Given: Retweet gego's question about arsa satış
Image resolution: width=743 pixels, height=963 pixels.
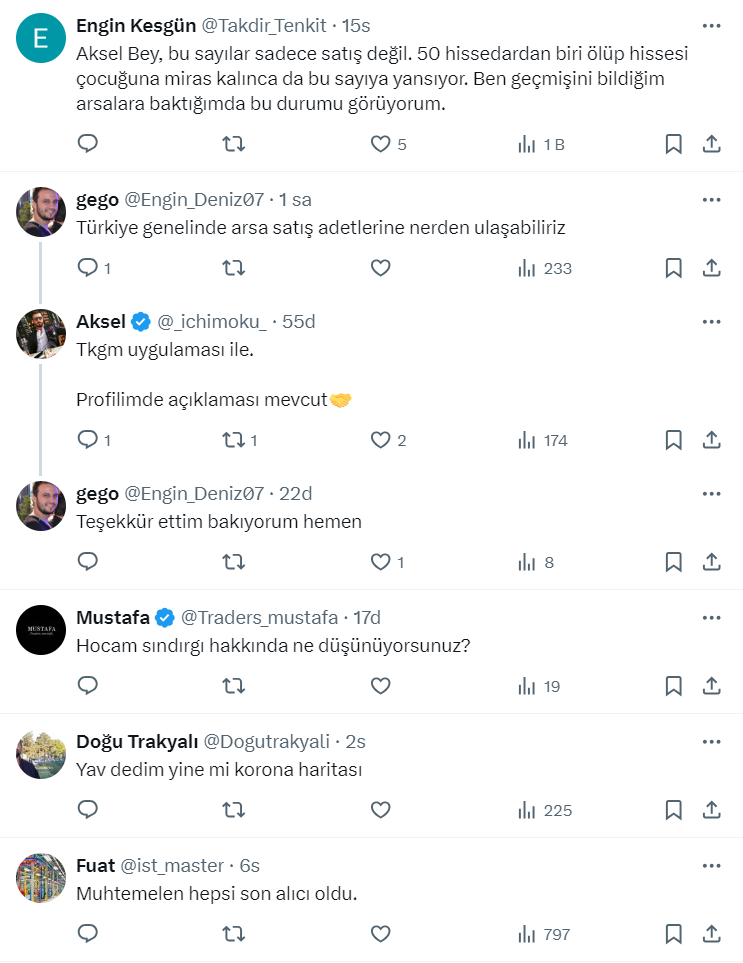Looking at the screenshot, I should 233,268.
